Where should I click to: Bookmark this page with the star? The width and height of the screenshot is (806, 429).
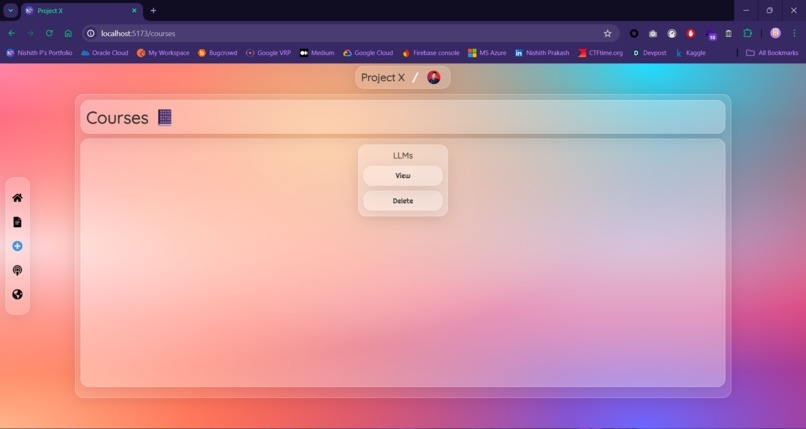click(608, 33)
